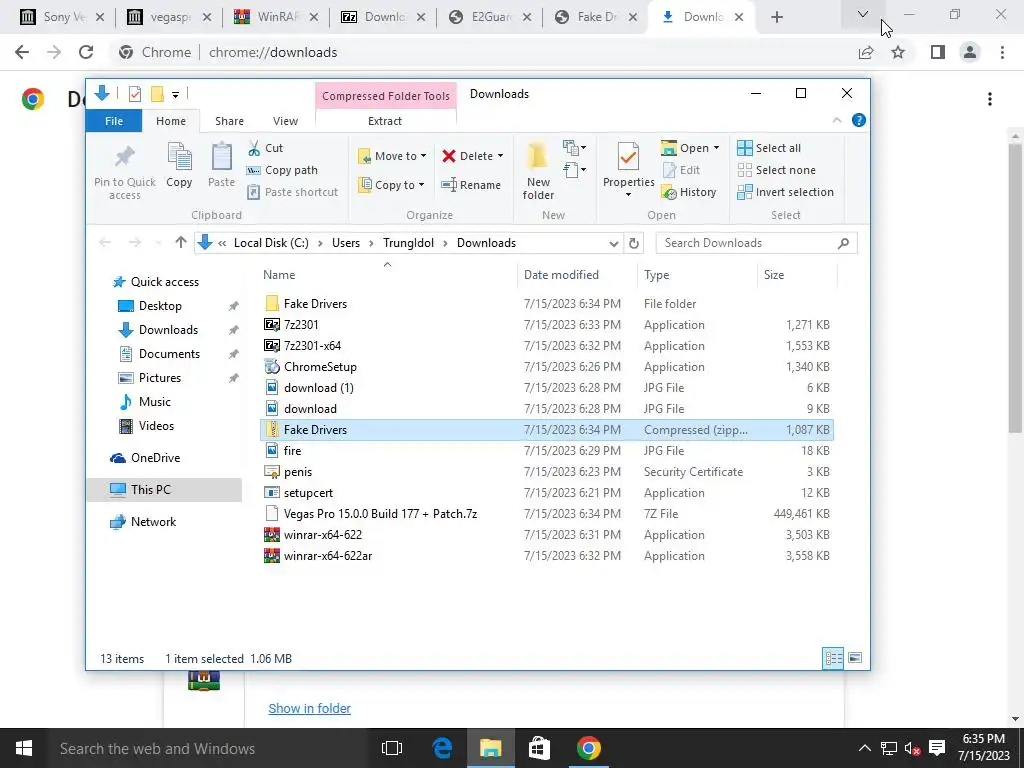Switch to the Share ribbon tab

click(229, 121)
